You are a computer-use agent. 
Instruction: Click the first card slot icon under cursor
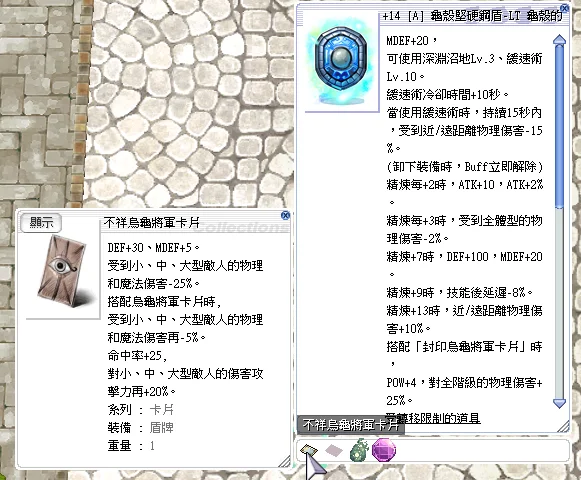(309, 450)
